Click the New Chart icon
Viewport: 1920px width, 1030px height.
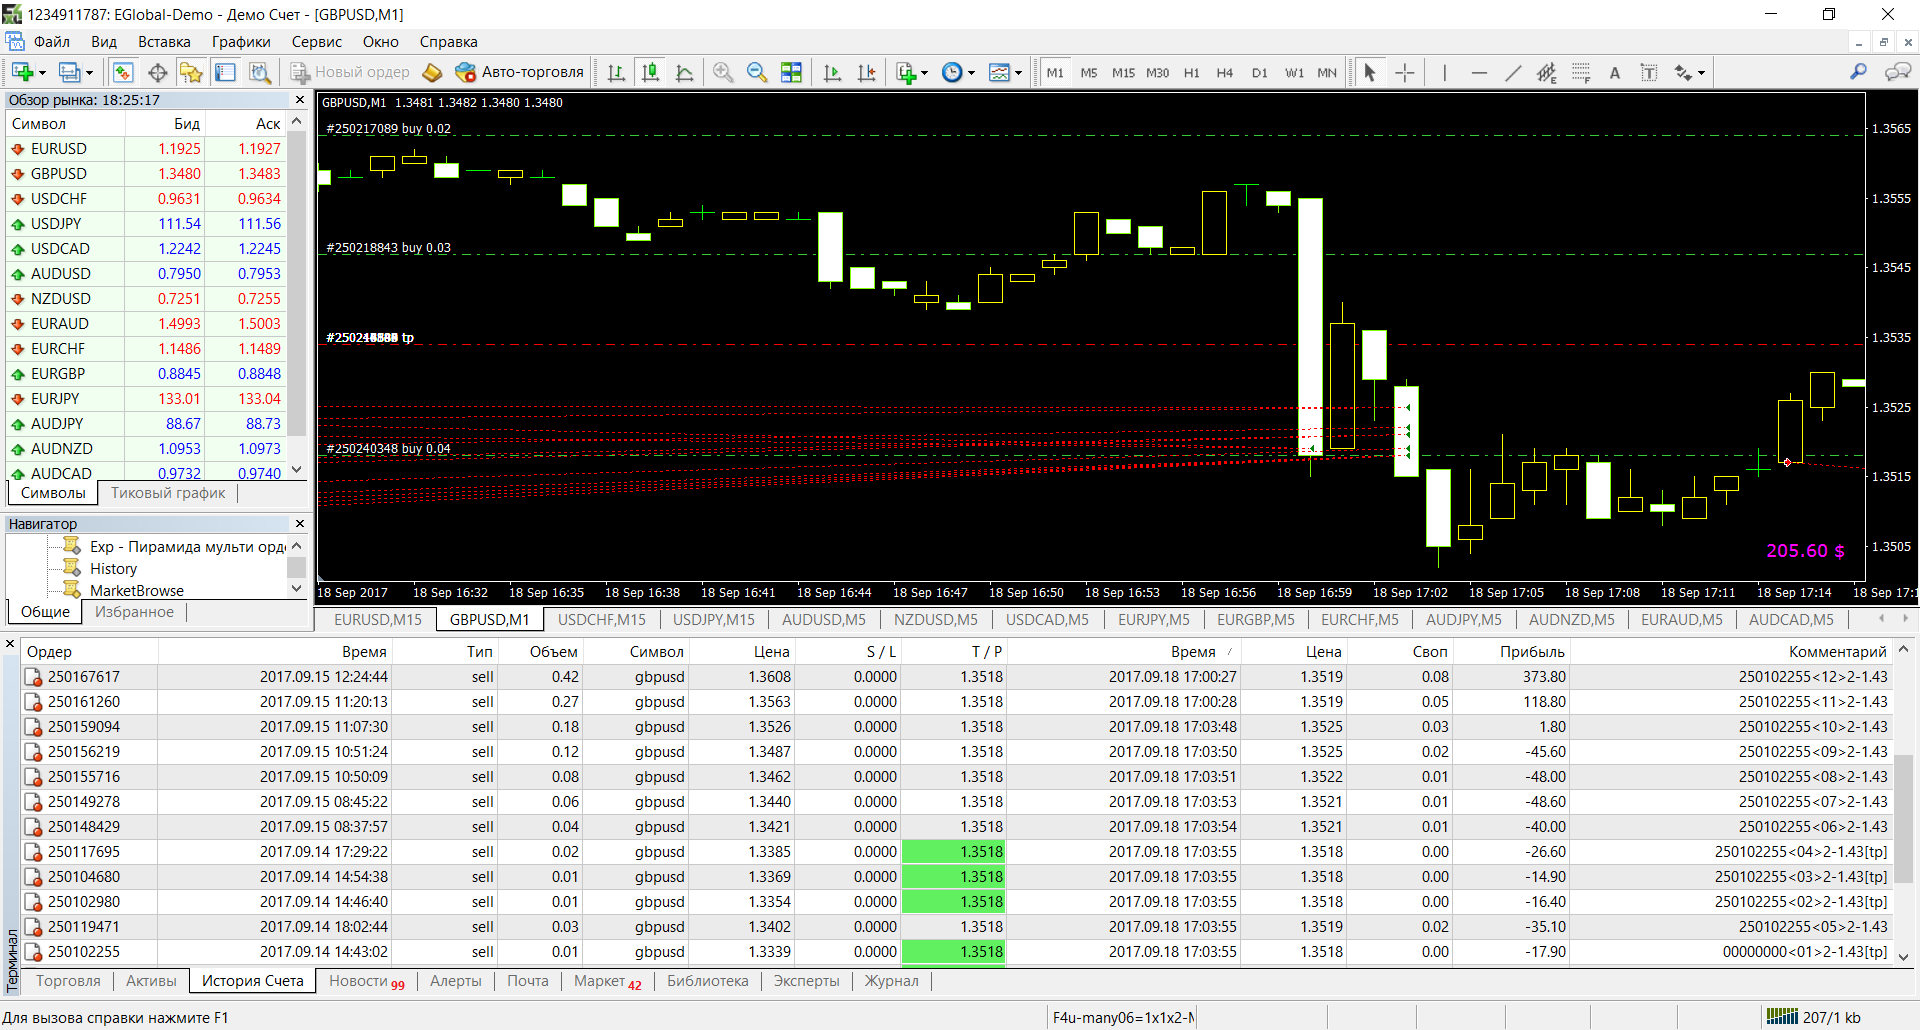[22, 72]
